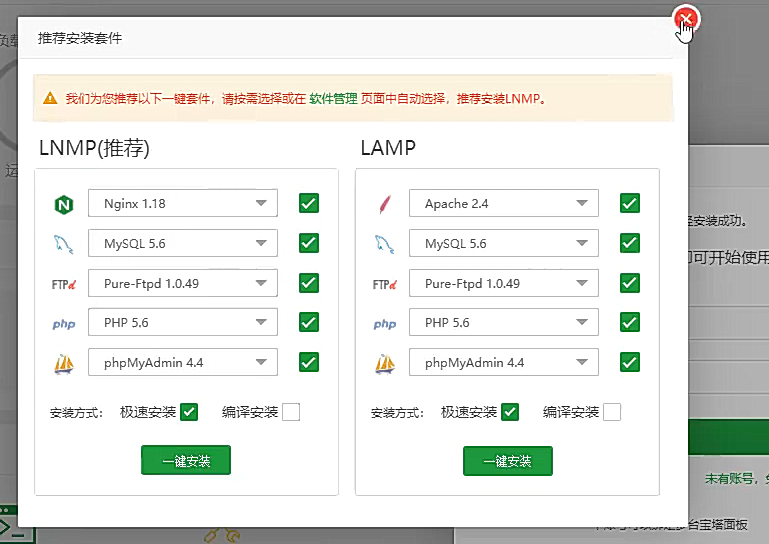Uncheck PHP 5.6 in LNMP
The height and width of the screenshot is (544, 769).
pyautogui.click(x=309, y=322)
